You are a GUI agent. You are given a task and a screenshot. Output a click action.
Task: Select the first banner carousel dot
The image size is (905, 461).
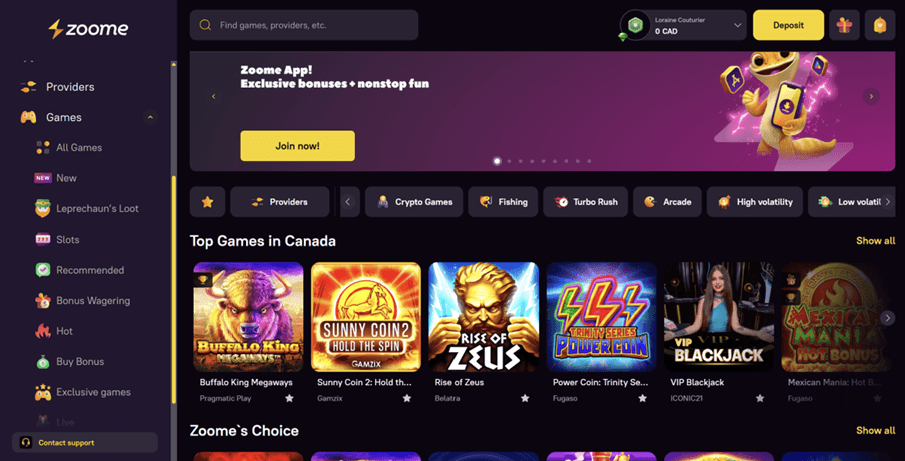(497, 161)
